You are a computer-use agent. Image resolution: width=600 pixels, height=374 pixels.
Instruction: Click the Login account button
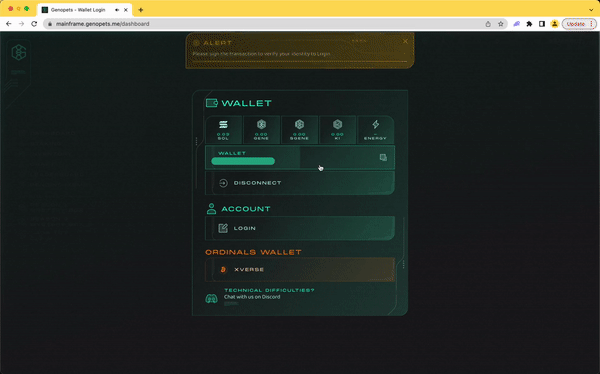[x=300, y=228]
